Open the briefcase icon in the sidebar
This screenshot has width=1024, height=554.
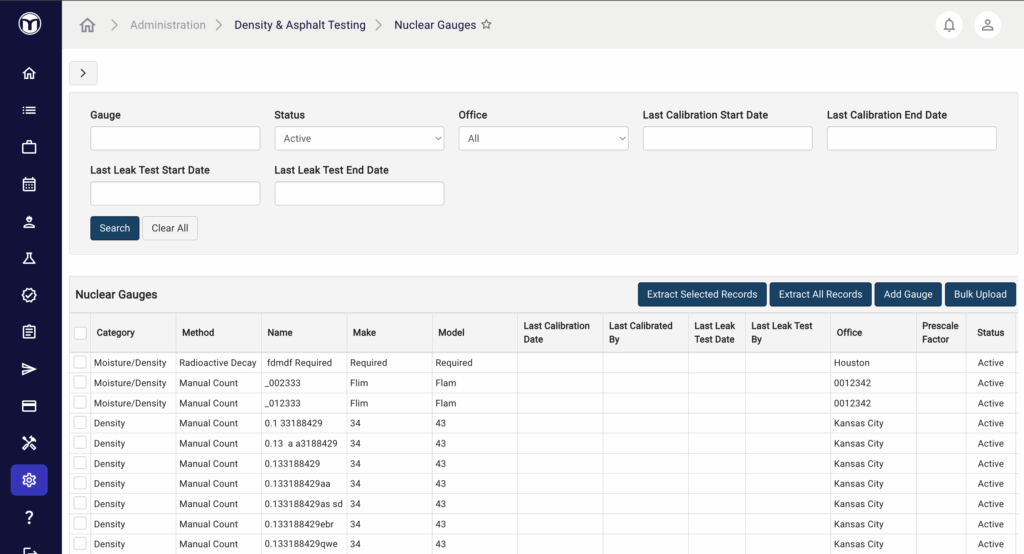pyautogui.click(x=29, y=147)
